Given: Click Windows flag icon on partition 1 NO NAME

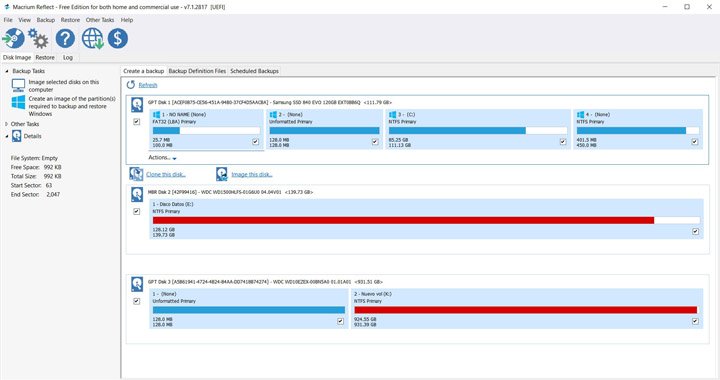Looking at the screenshot, I should click(x=157, y=114).
